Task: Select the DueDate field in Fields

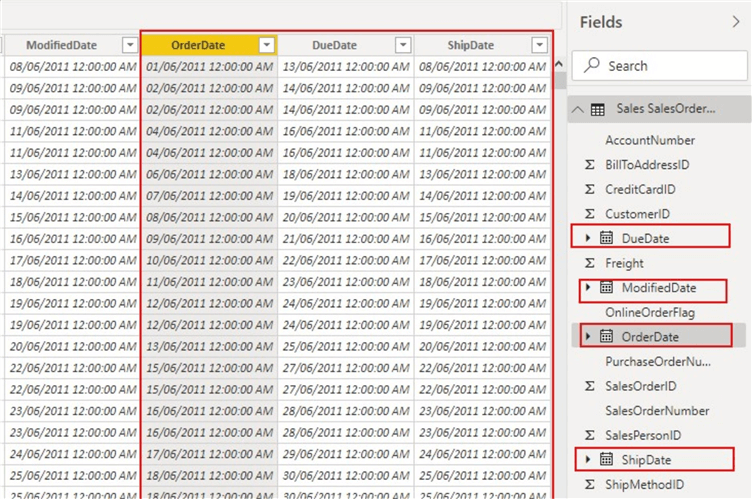Action: pos(646,238)
